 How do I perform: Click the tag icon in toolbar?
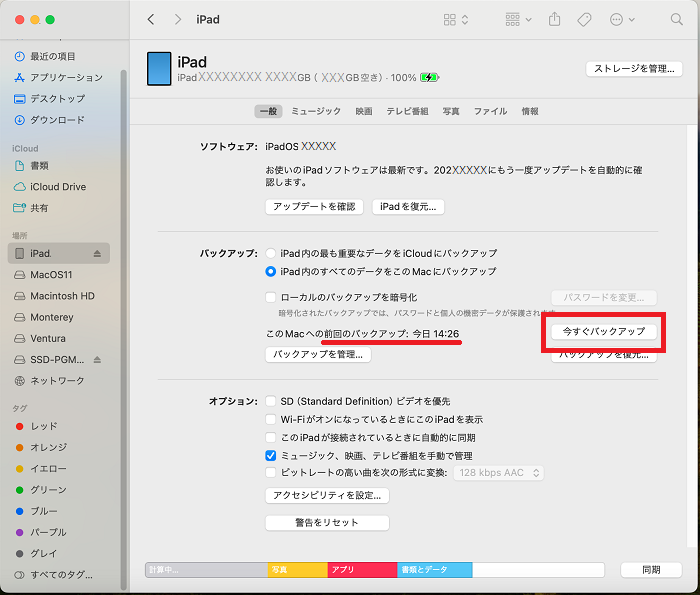[584, 19]
